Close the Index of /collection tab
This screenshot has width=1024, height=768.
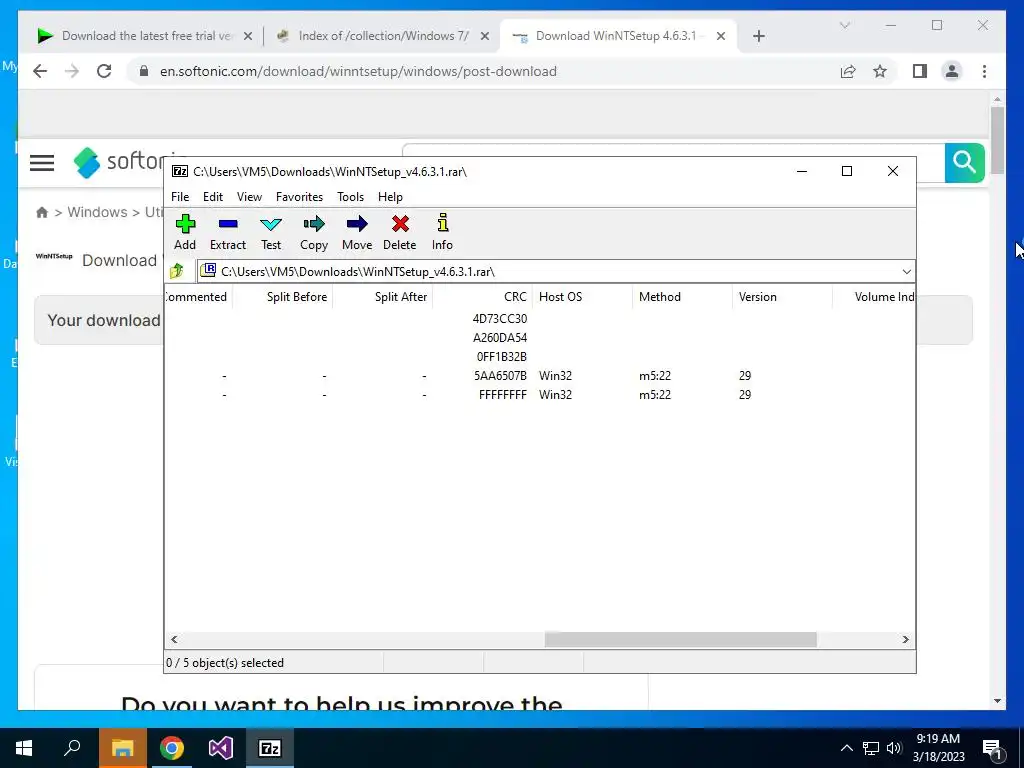pos(485,36)
